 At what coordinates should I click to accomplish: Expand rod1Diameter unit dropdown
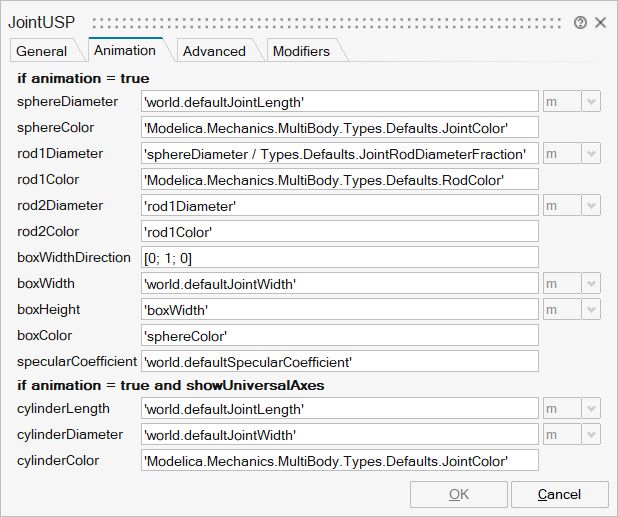click(x=592, y=153)
